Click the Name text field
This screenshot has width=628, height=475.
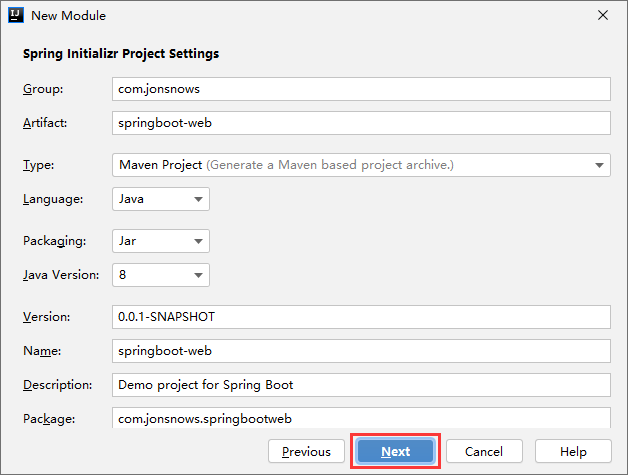361,351
